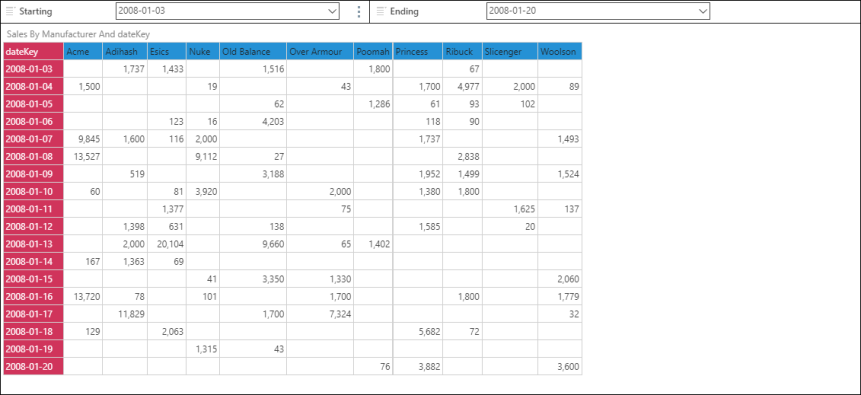This screenshot has width=861, height=395.
Task: Open the Ending date dropdown arrow
Action: tap(702, 11)
